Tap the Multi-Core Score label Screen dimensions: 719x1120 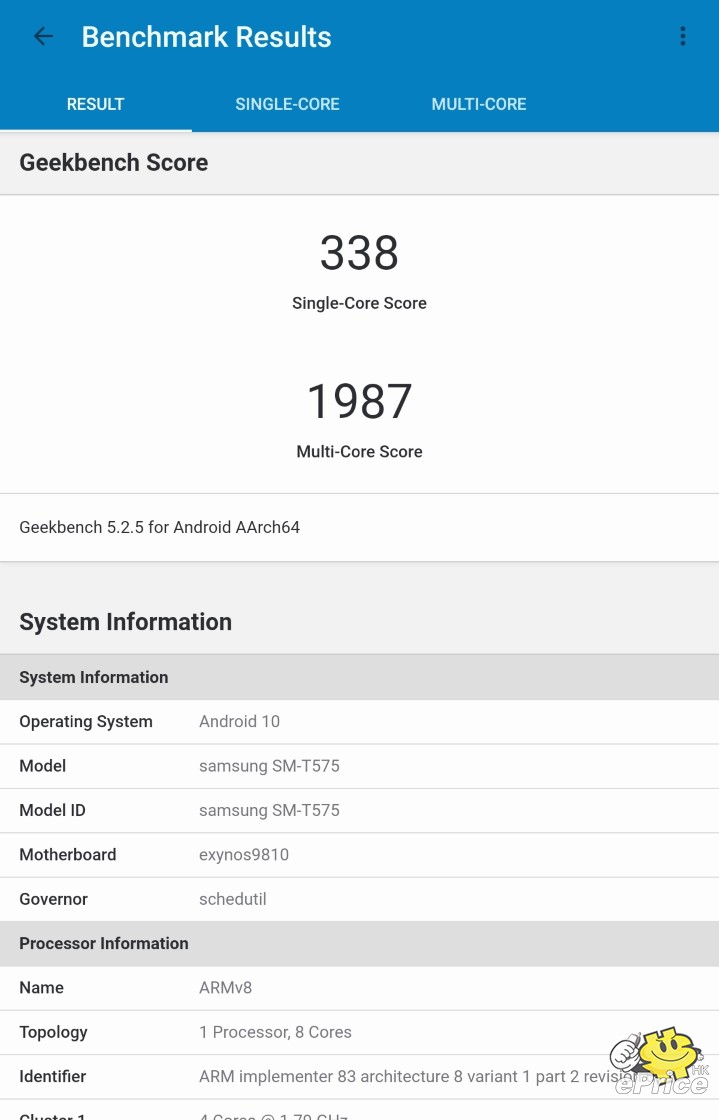359,451
